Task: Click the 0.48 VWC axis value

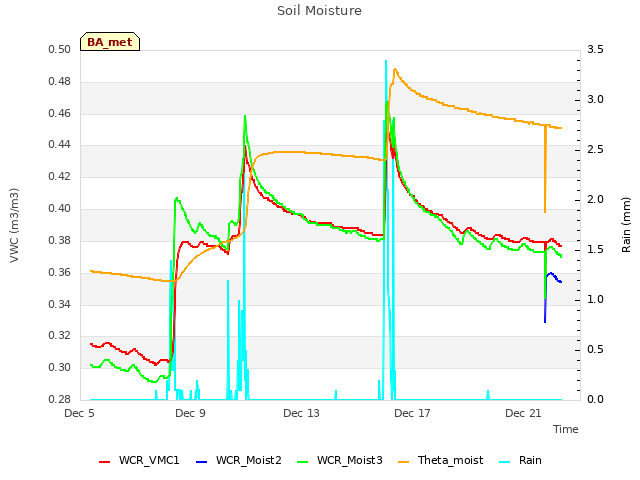Action: (x=60, y=82)
